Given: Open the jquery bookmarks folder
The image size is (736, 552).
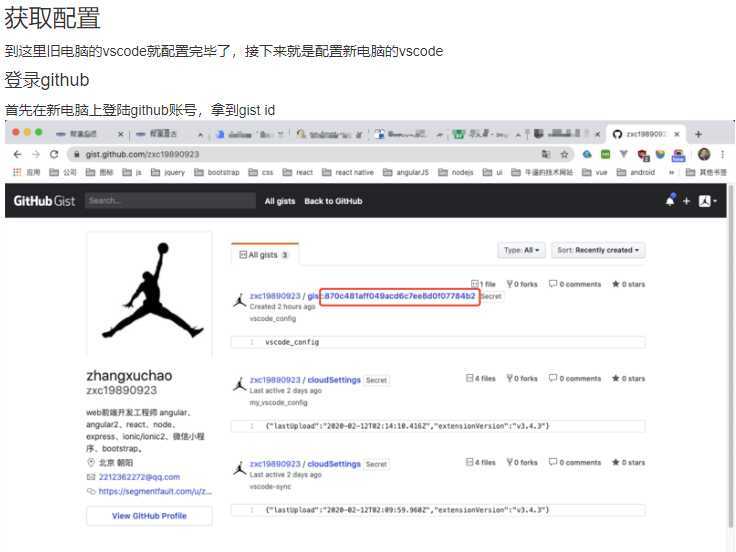Looking at the screenshot, I should (168, 172).
